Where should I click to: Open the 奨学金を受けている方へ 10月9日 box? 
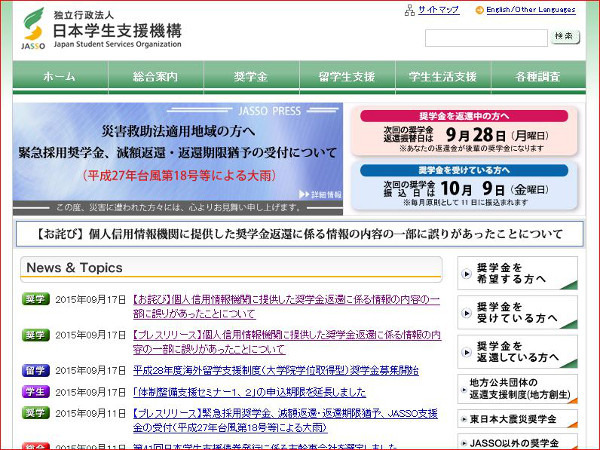point(464,186)
